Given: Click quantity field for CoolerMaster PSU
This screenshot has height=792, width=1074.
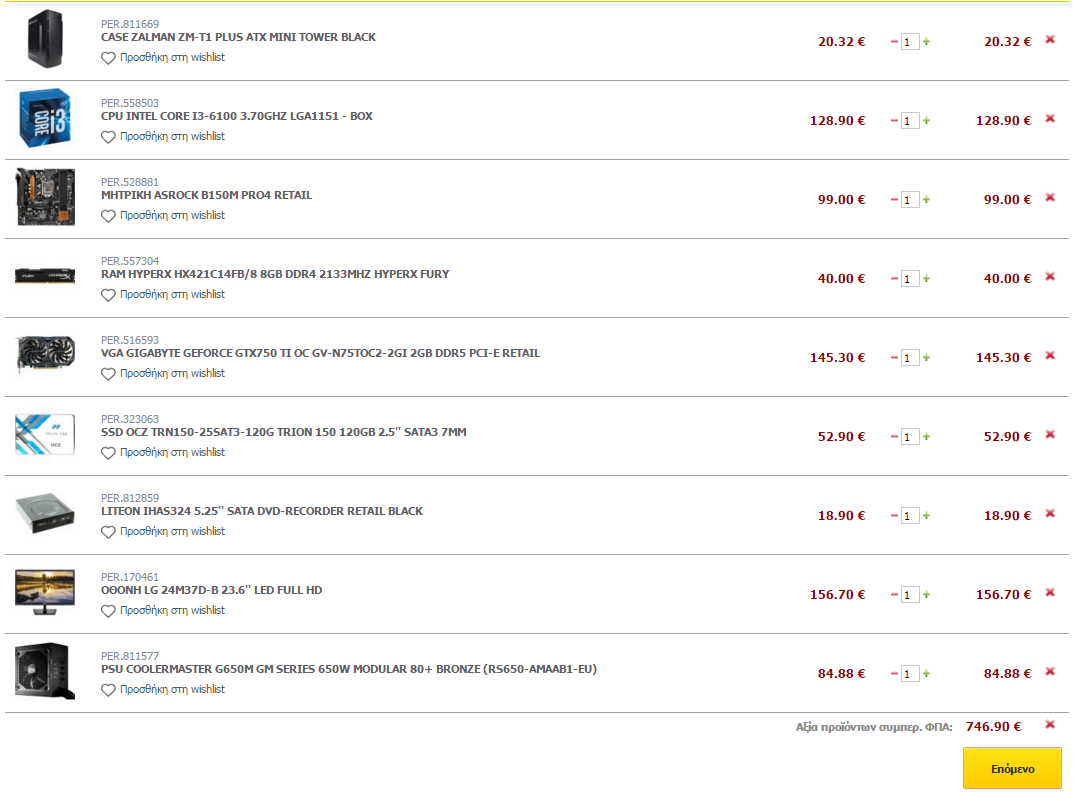Looking at the screenshot, I should click(910, 674).
